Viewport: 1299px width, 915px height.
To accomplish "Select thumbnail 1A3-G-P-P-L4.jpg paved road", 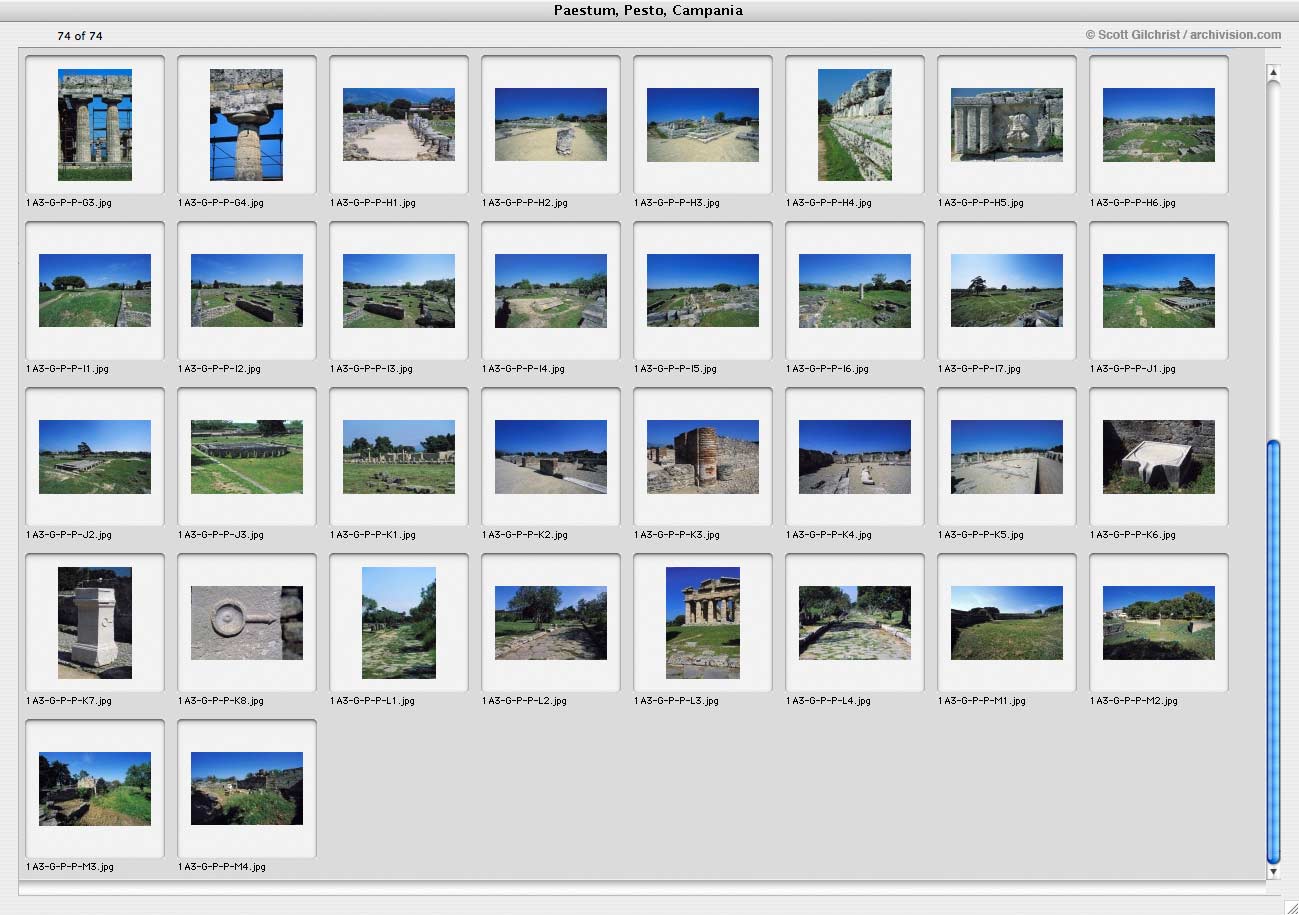I will tap(855, 623).
